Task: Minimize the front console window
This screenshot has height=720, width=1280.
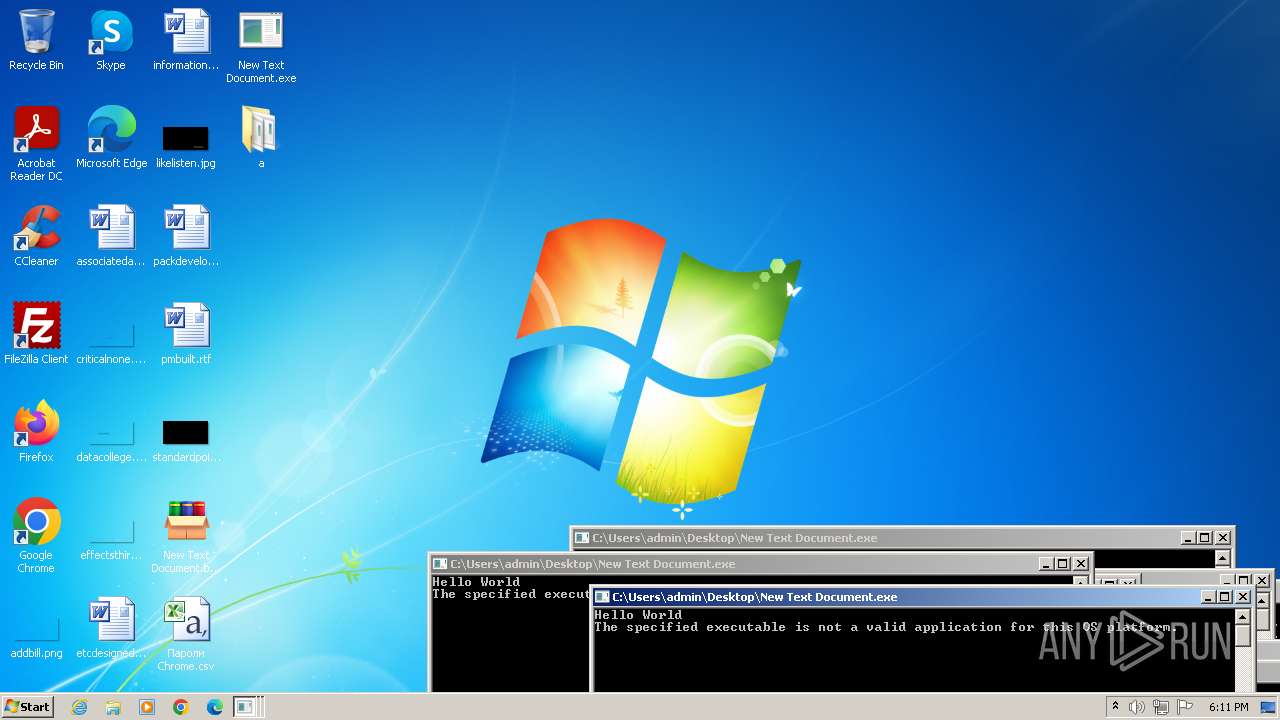Action: 1208,597
